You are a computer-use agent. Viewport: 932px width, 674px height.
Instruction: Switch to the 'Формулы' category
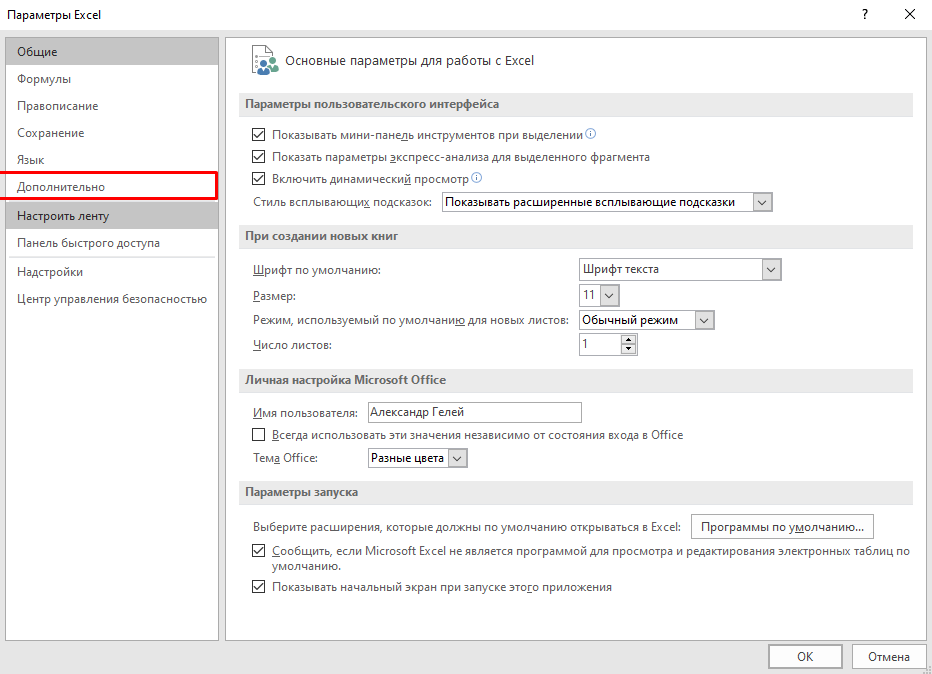click(x=44, y=79)
